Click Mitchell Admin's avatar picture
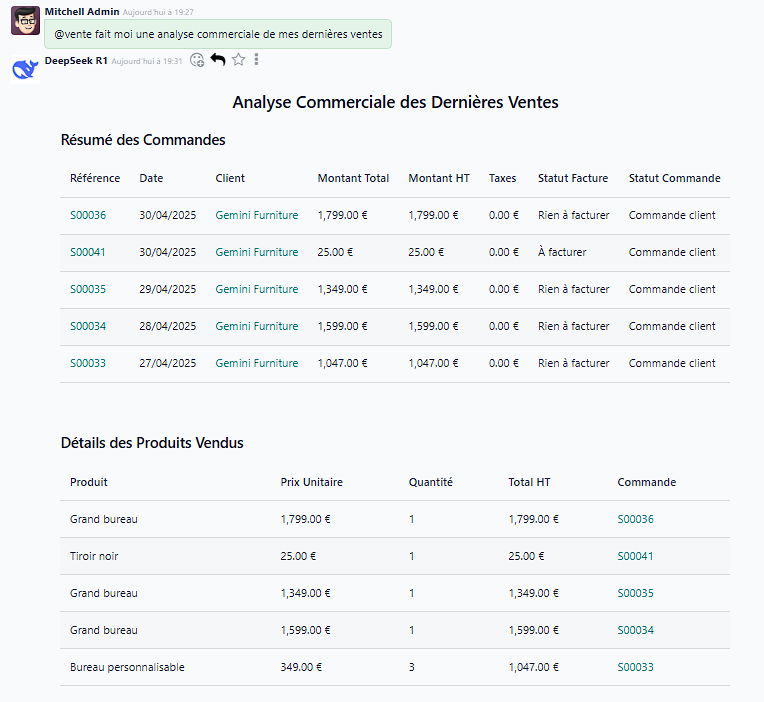Screen dimensions: 764x702 25,20
